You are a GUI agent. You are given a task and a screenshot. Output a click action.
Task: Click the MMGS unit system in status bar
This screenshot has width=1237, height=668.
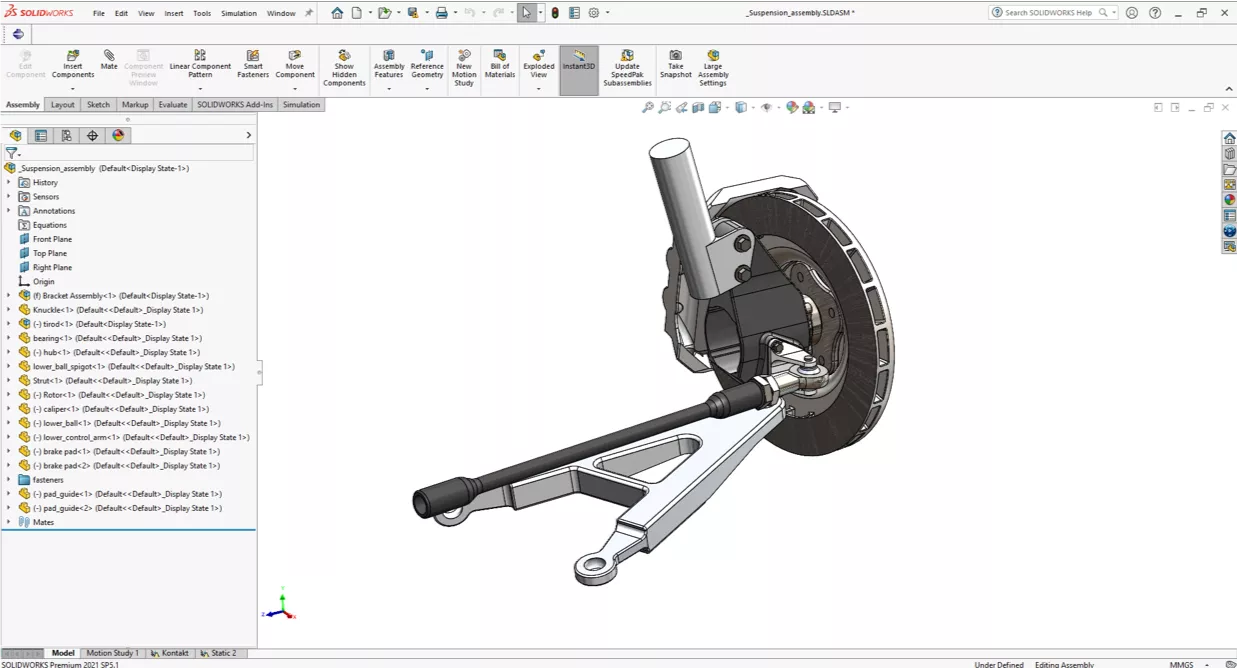pyautogui.click(x=1181, y=664)
